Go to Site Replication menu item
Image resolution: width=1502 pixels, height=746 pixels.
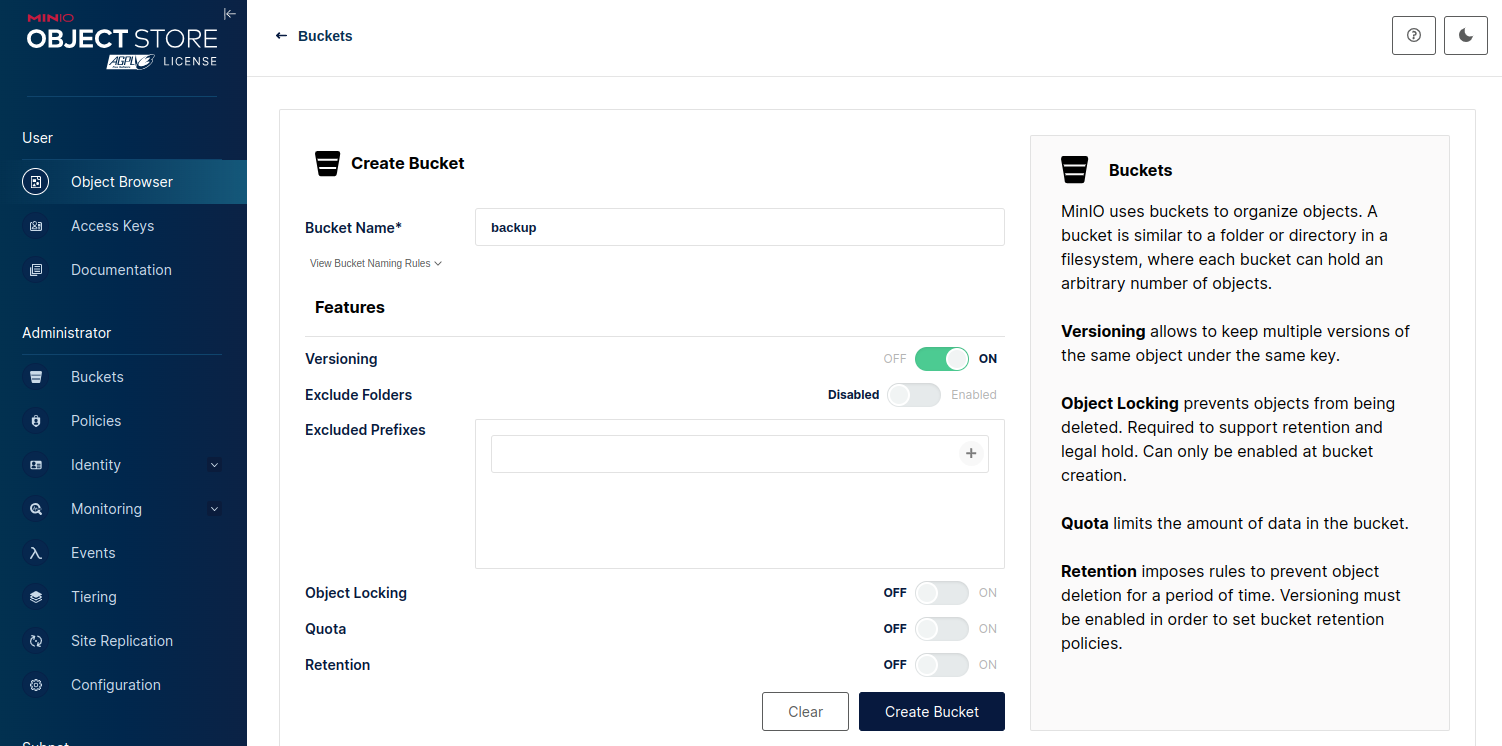pos(122,641)
